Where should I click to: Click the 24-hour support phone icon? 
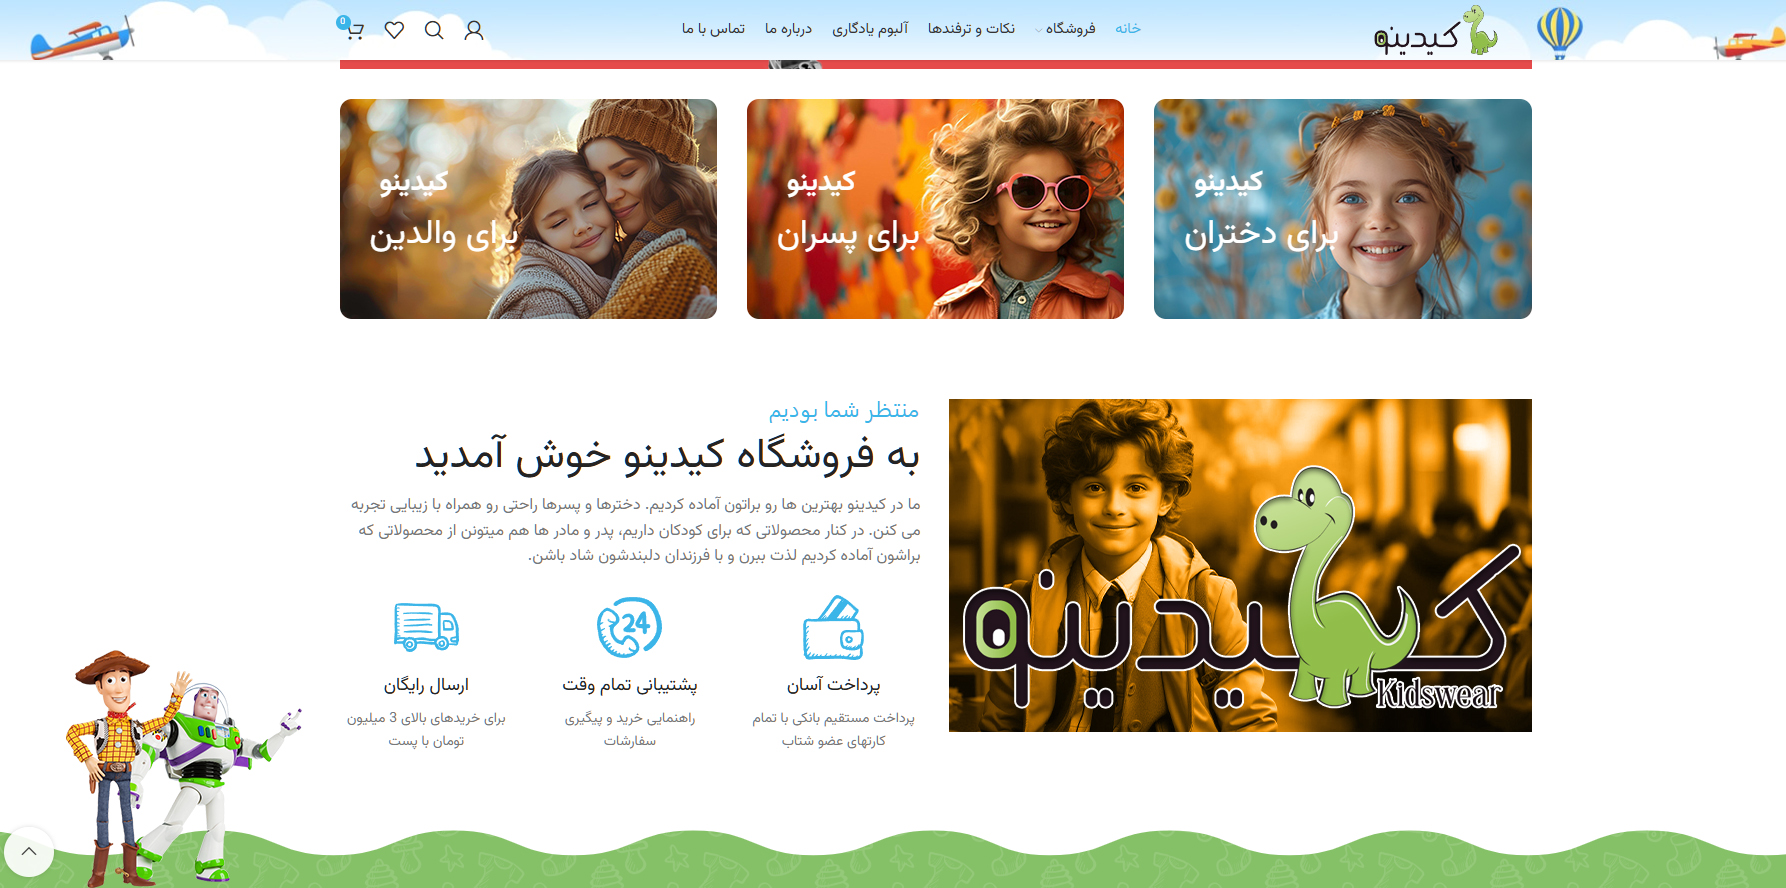coord(629,627)
